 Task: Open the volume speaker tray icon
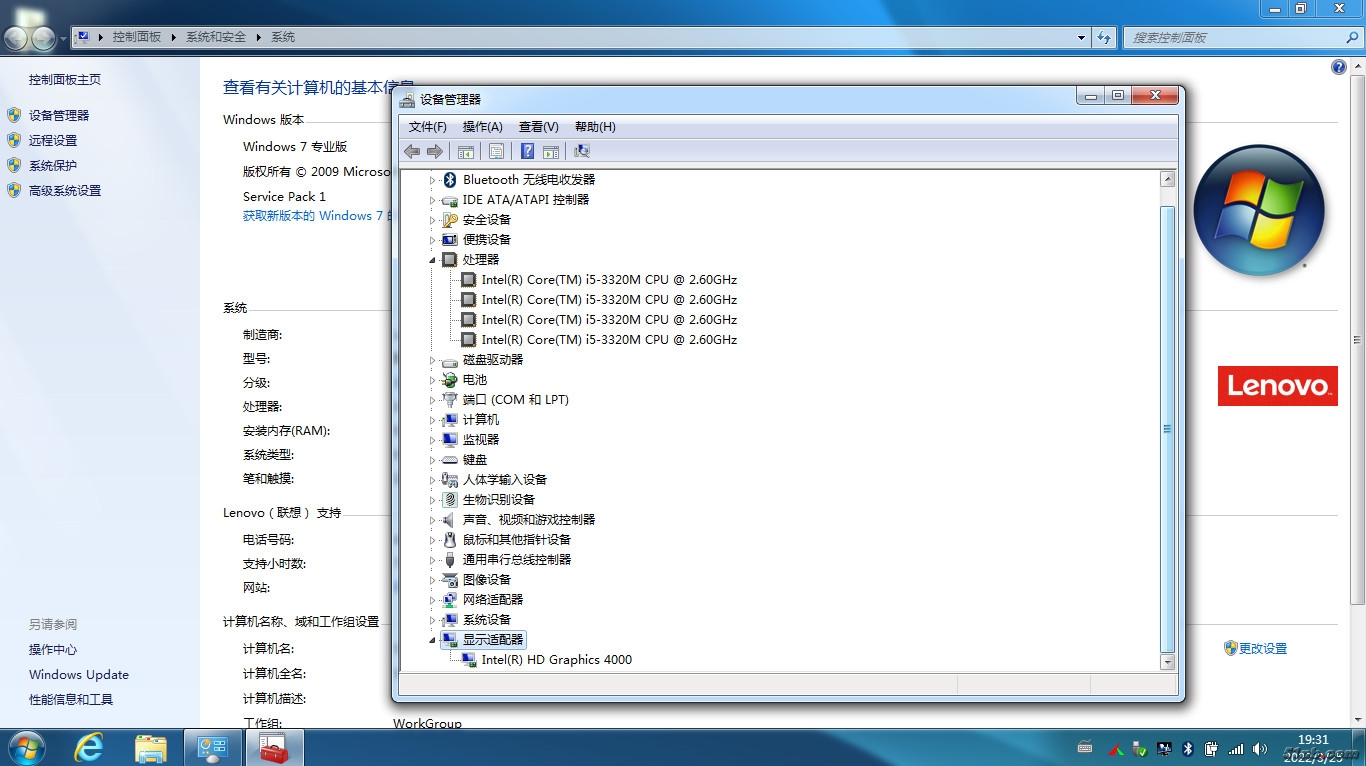pyautogui.click(x=1260, y=748)
